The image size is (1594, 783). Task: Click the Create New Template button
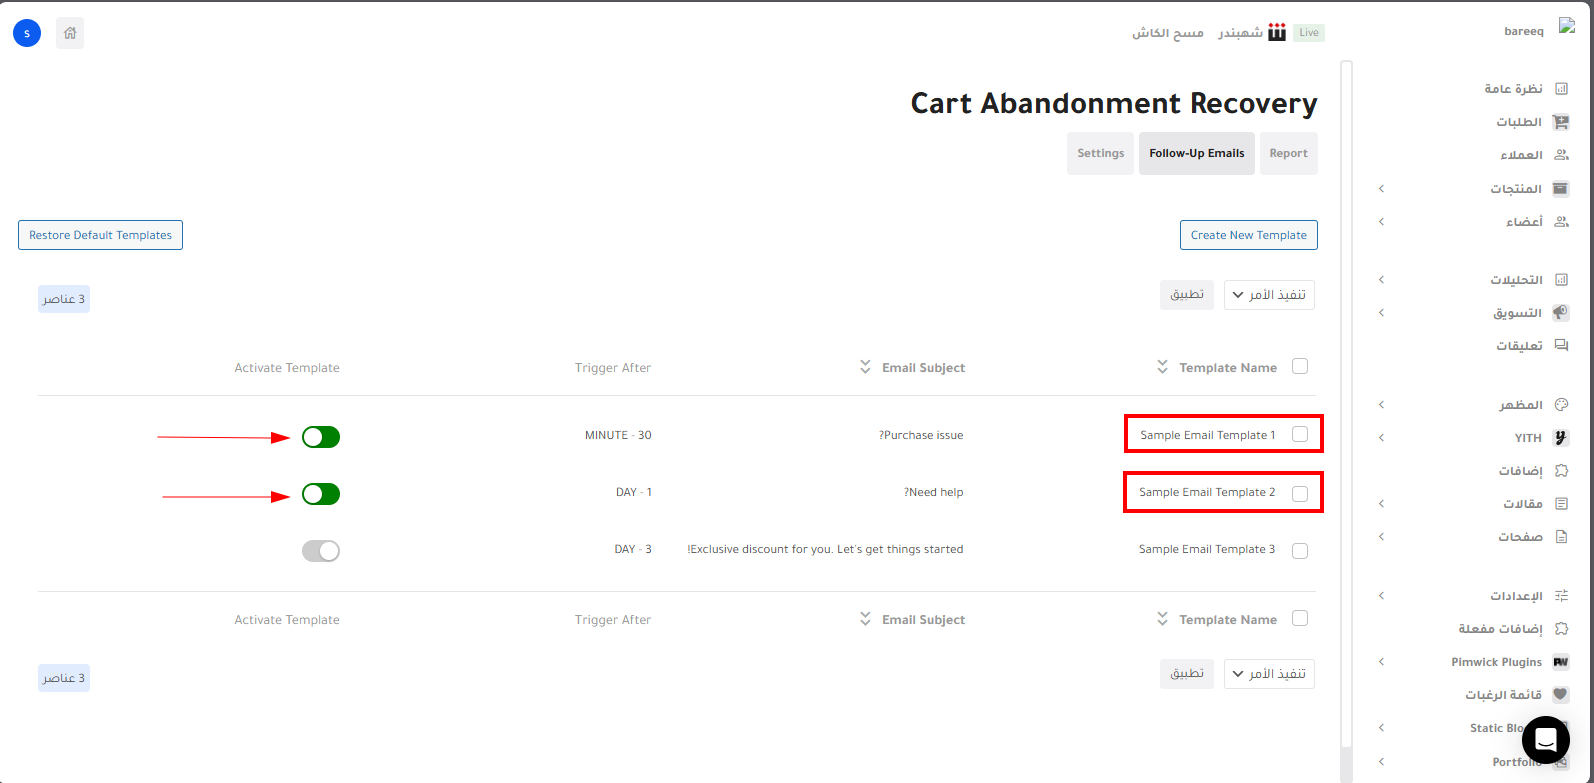pos(1248,235)
